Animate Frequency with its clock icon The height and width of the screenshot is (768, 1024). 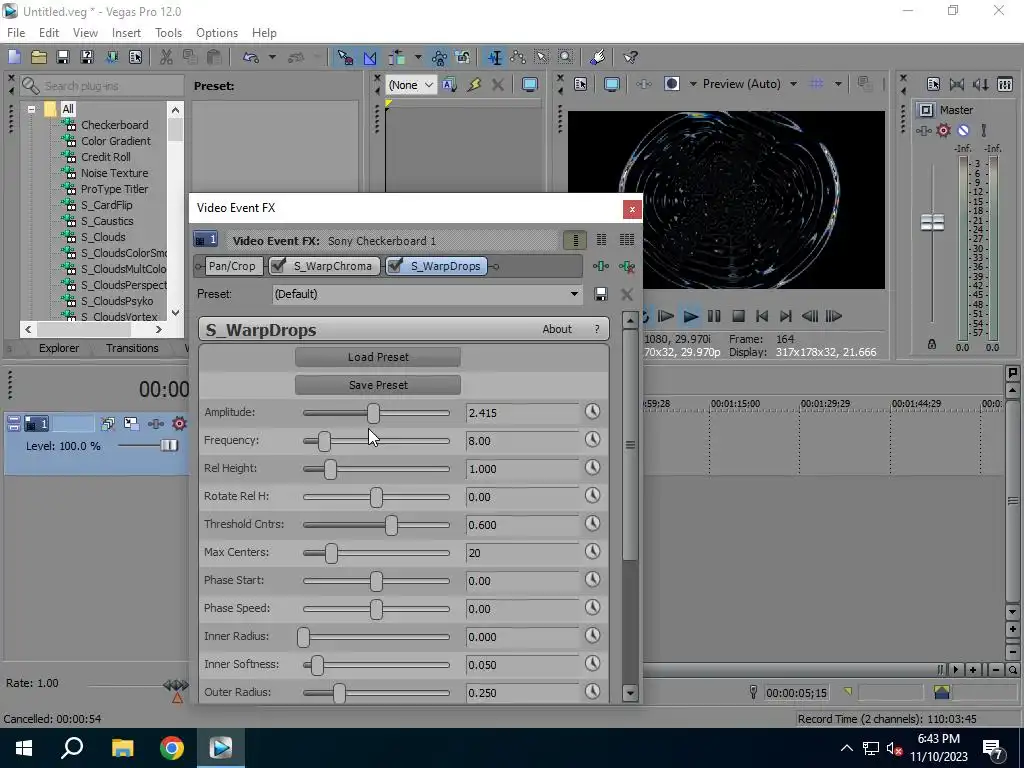[x=592, y=440]
